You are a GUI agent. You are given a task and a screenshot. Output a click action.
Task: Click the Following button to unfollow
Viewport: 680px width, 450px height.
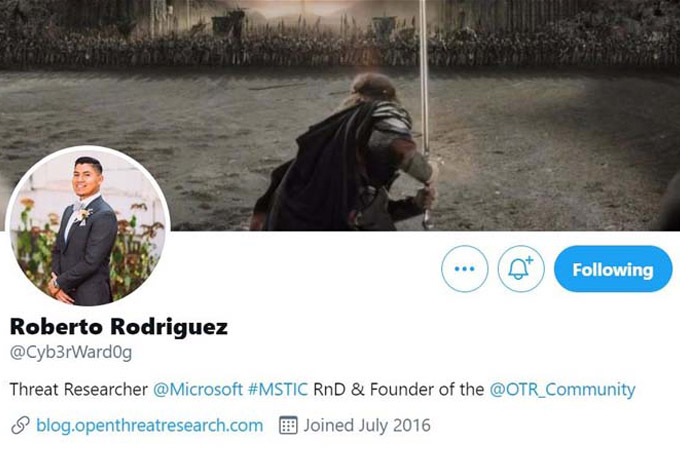613,269
